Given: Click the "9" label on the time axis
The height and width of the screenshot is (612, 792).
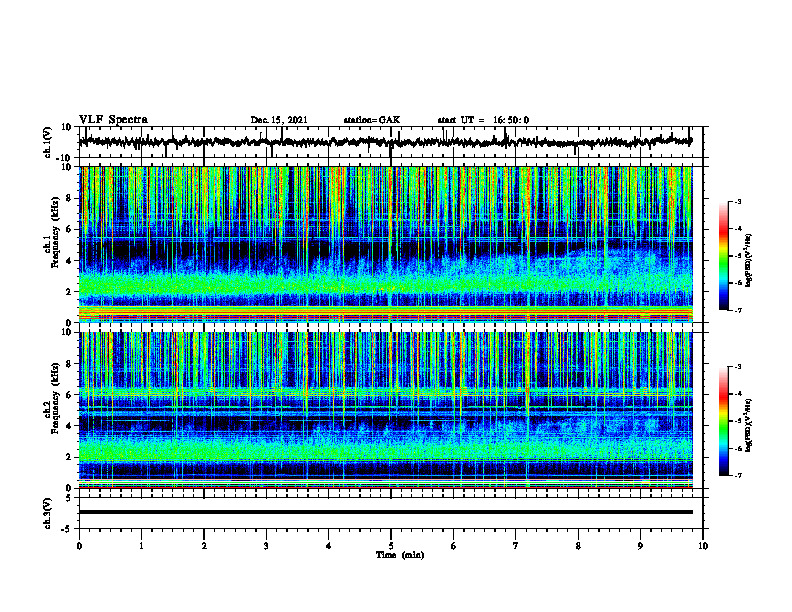Looking at the screenshot, I should [640, 546].
